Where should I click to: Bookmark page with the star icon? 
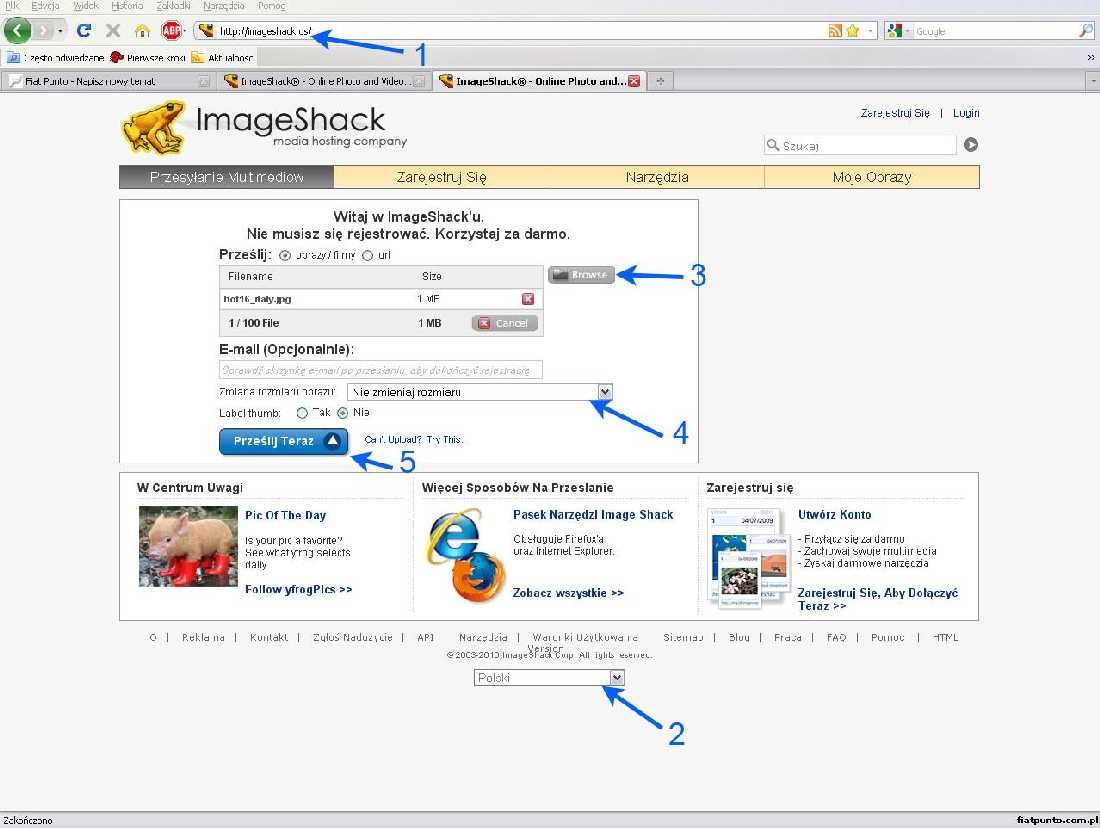[852, 31]
